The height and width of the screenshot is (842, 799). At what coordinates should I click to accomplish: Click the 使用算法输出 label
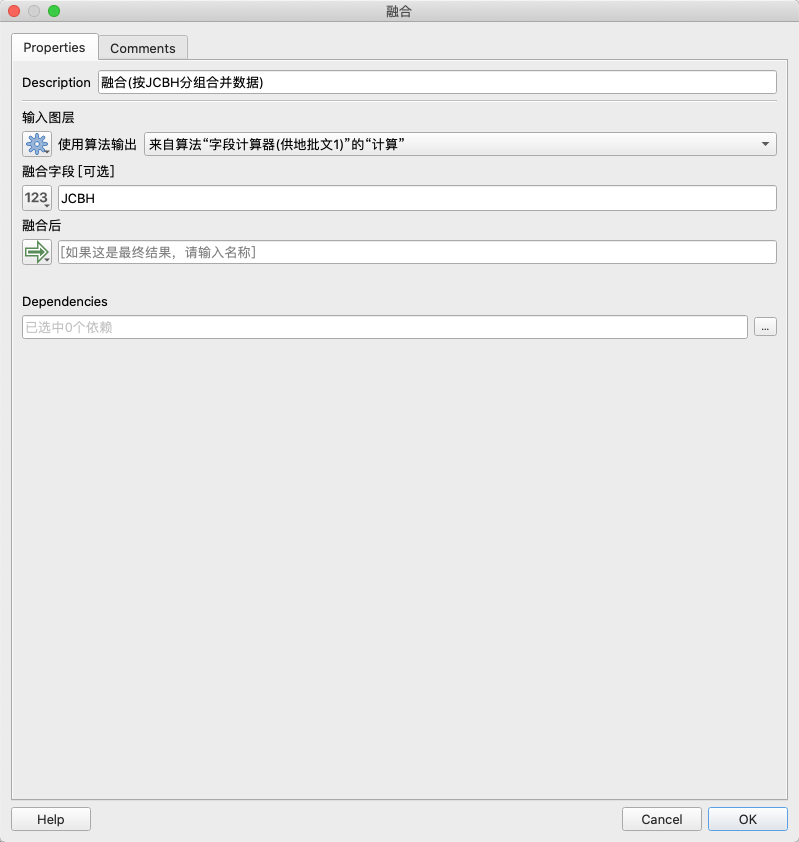tap(97, 145)
